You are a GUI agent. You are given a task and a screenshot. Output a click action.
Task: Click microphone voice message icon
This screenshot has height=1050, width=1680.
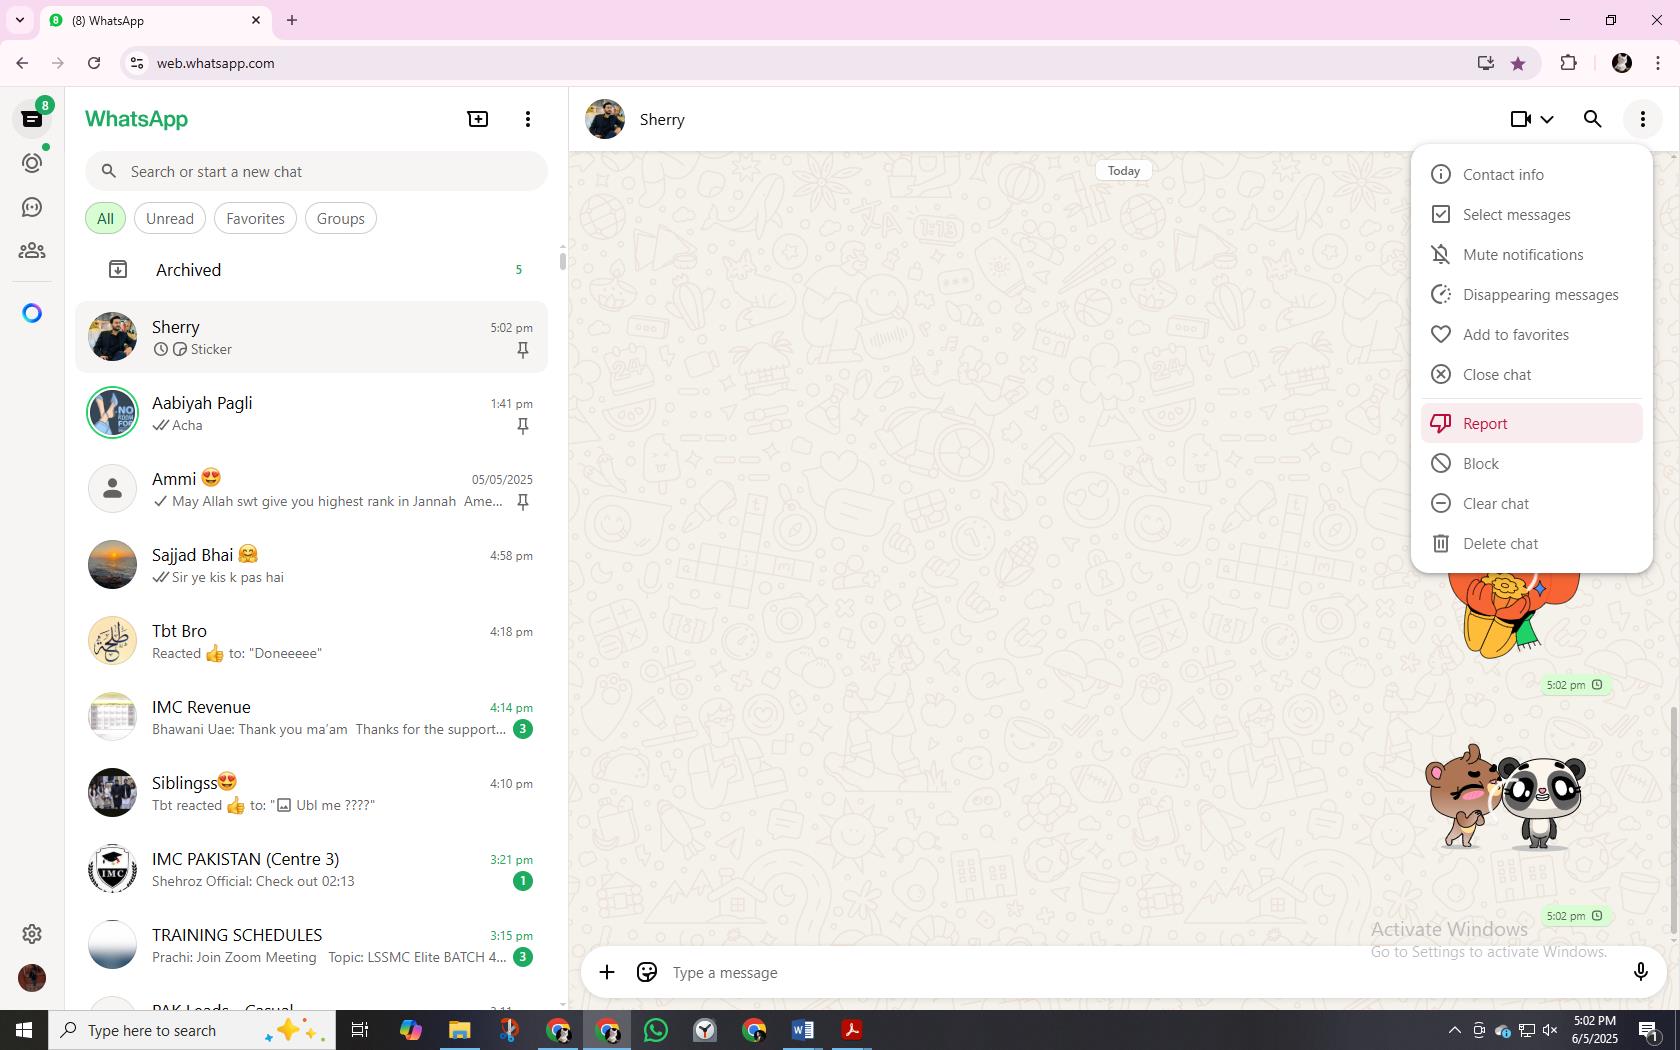point(1640,973)
